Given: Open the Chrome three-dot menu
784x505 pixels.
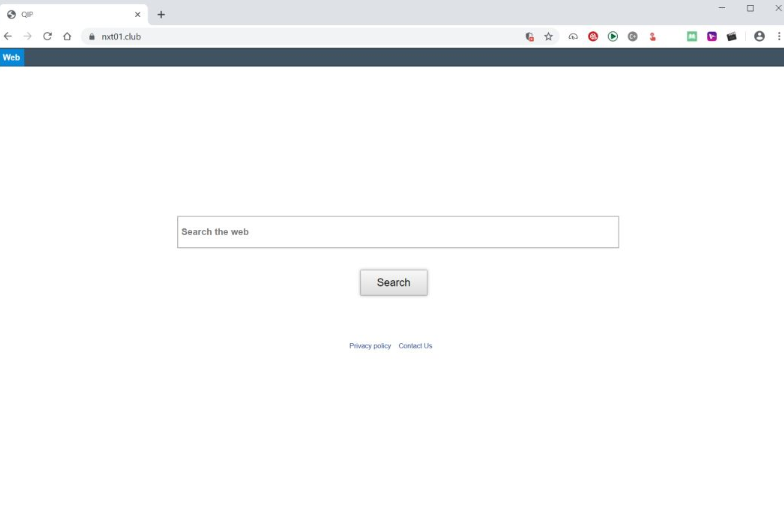Looking at the screenshot, I should click(779, 36).
